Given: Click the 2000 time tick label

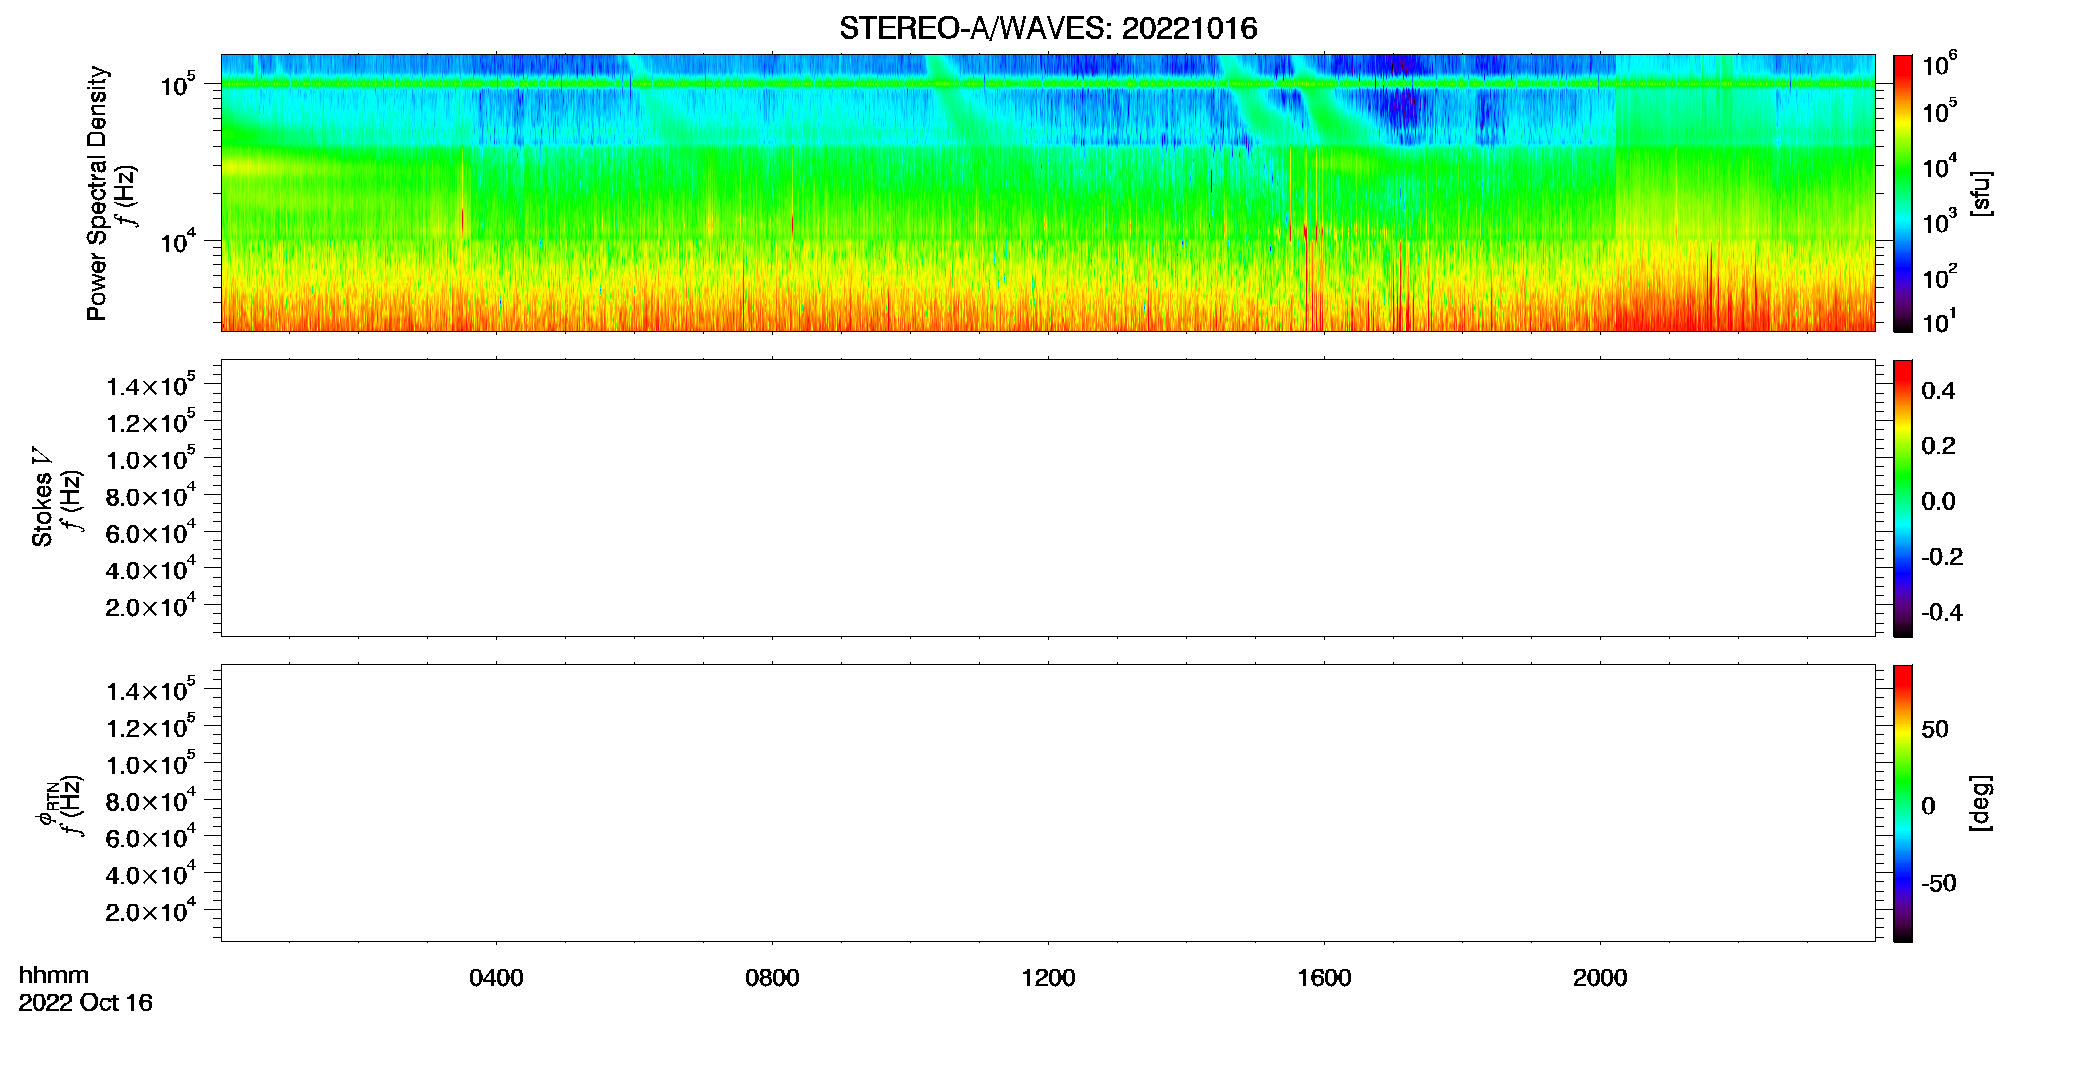Looking at the screenshot, I should pos(1600,978).
